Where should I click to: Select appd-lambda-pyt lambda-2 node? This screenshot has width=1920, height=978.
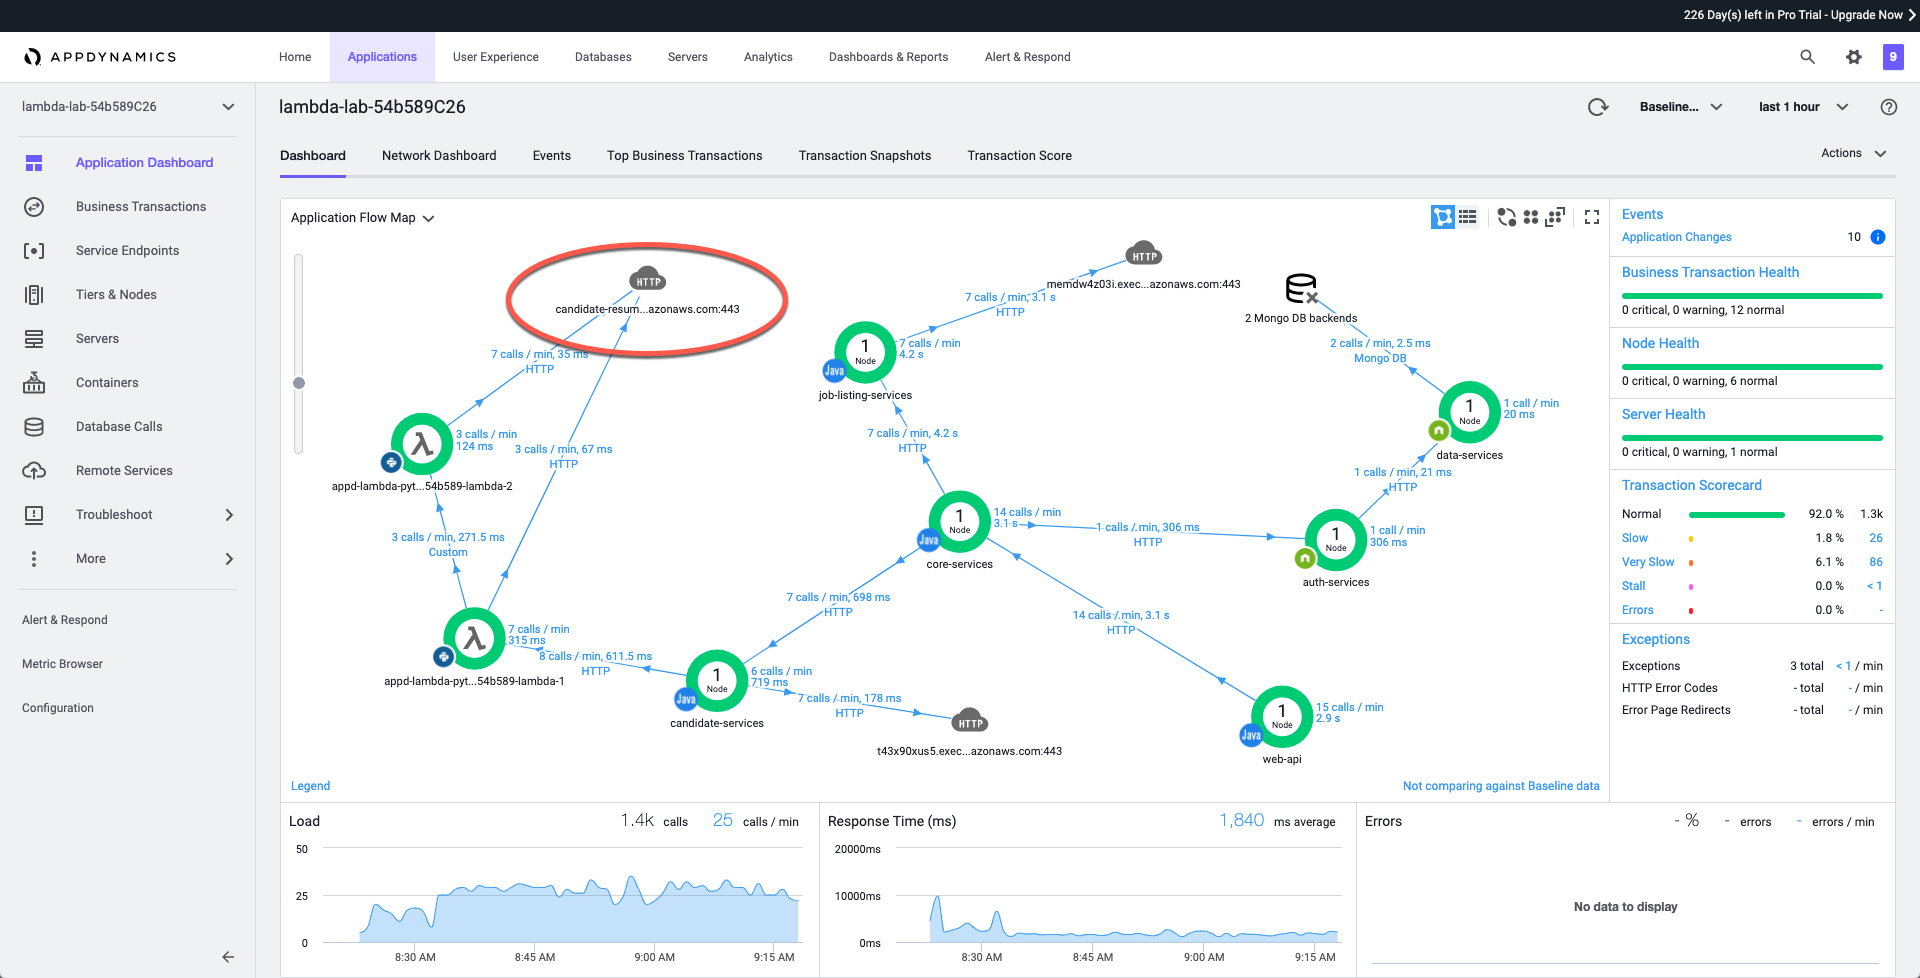(x=422, y=444)
